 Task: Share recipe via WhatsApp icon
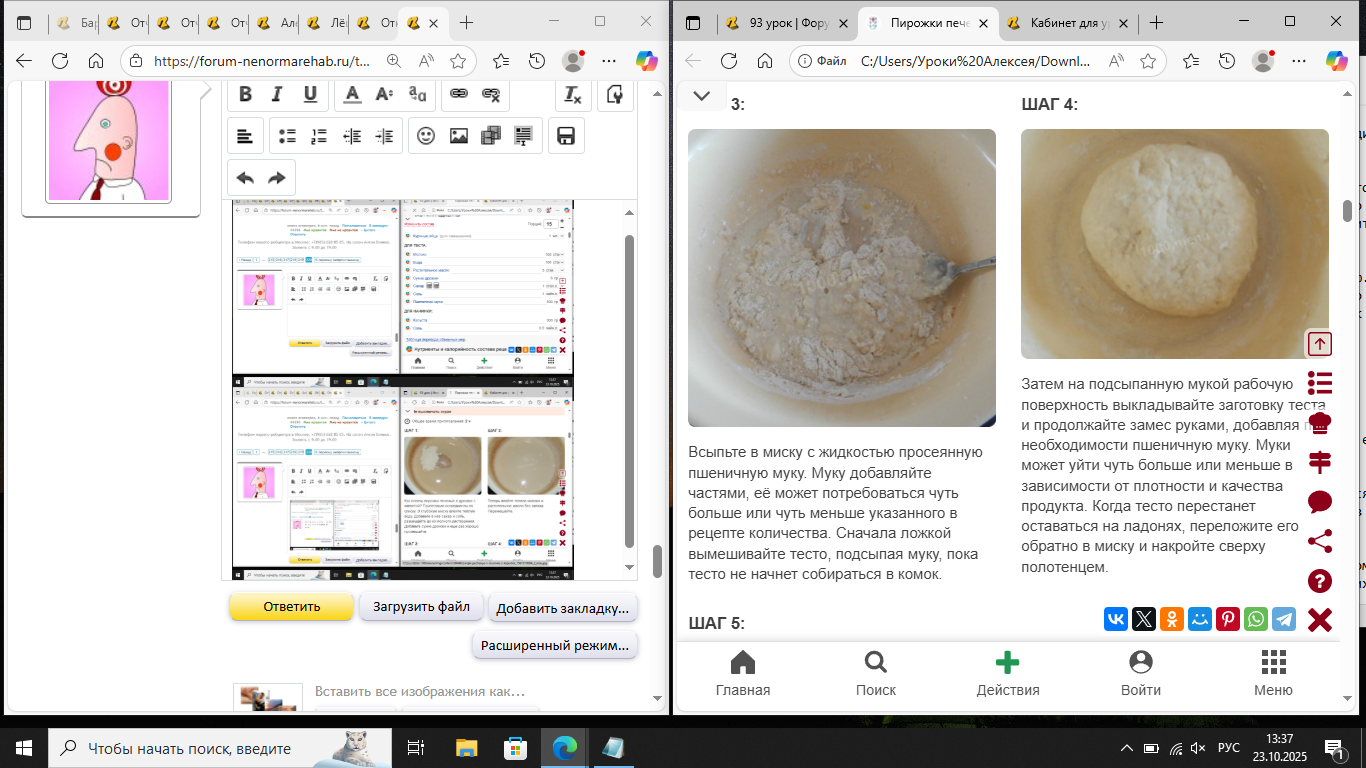(1256, 619)
